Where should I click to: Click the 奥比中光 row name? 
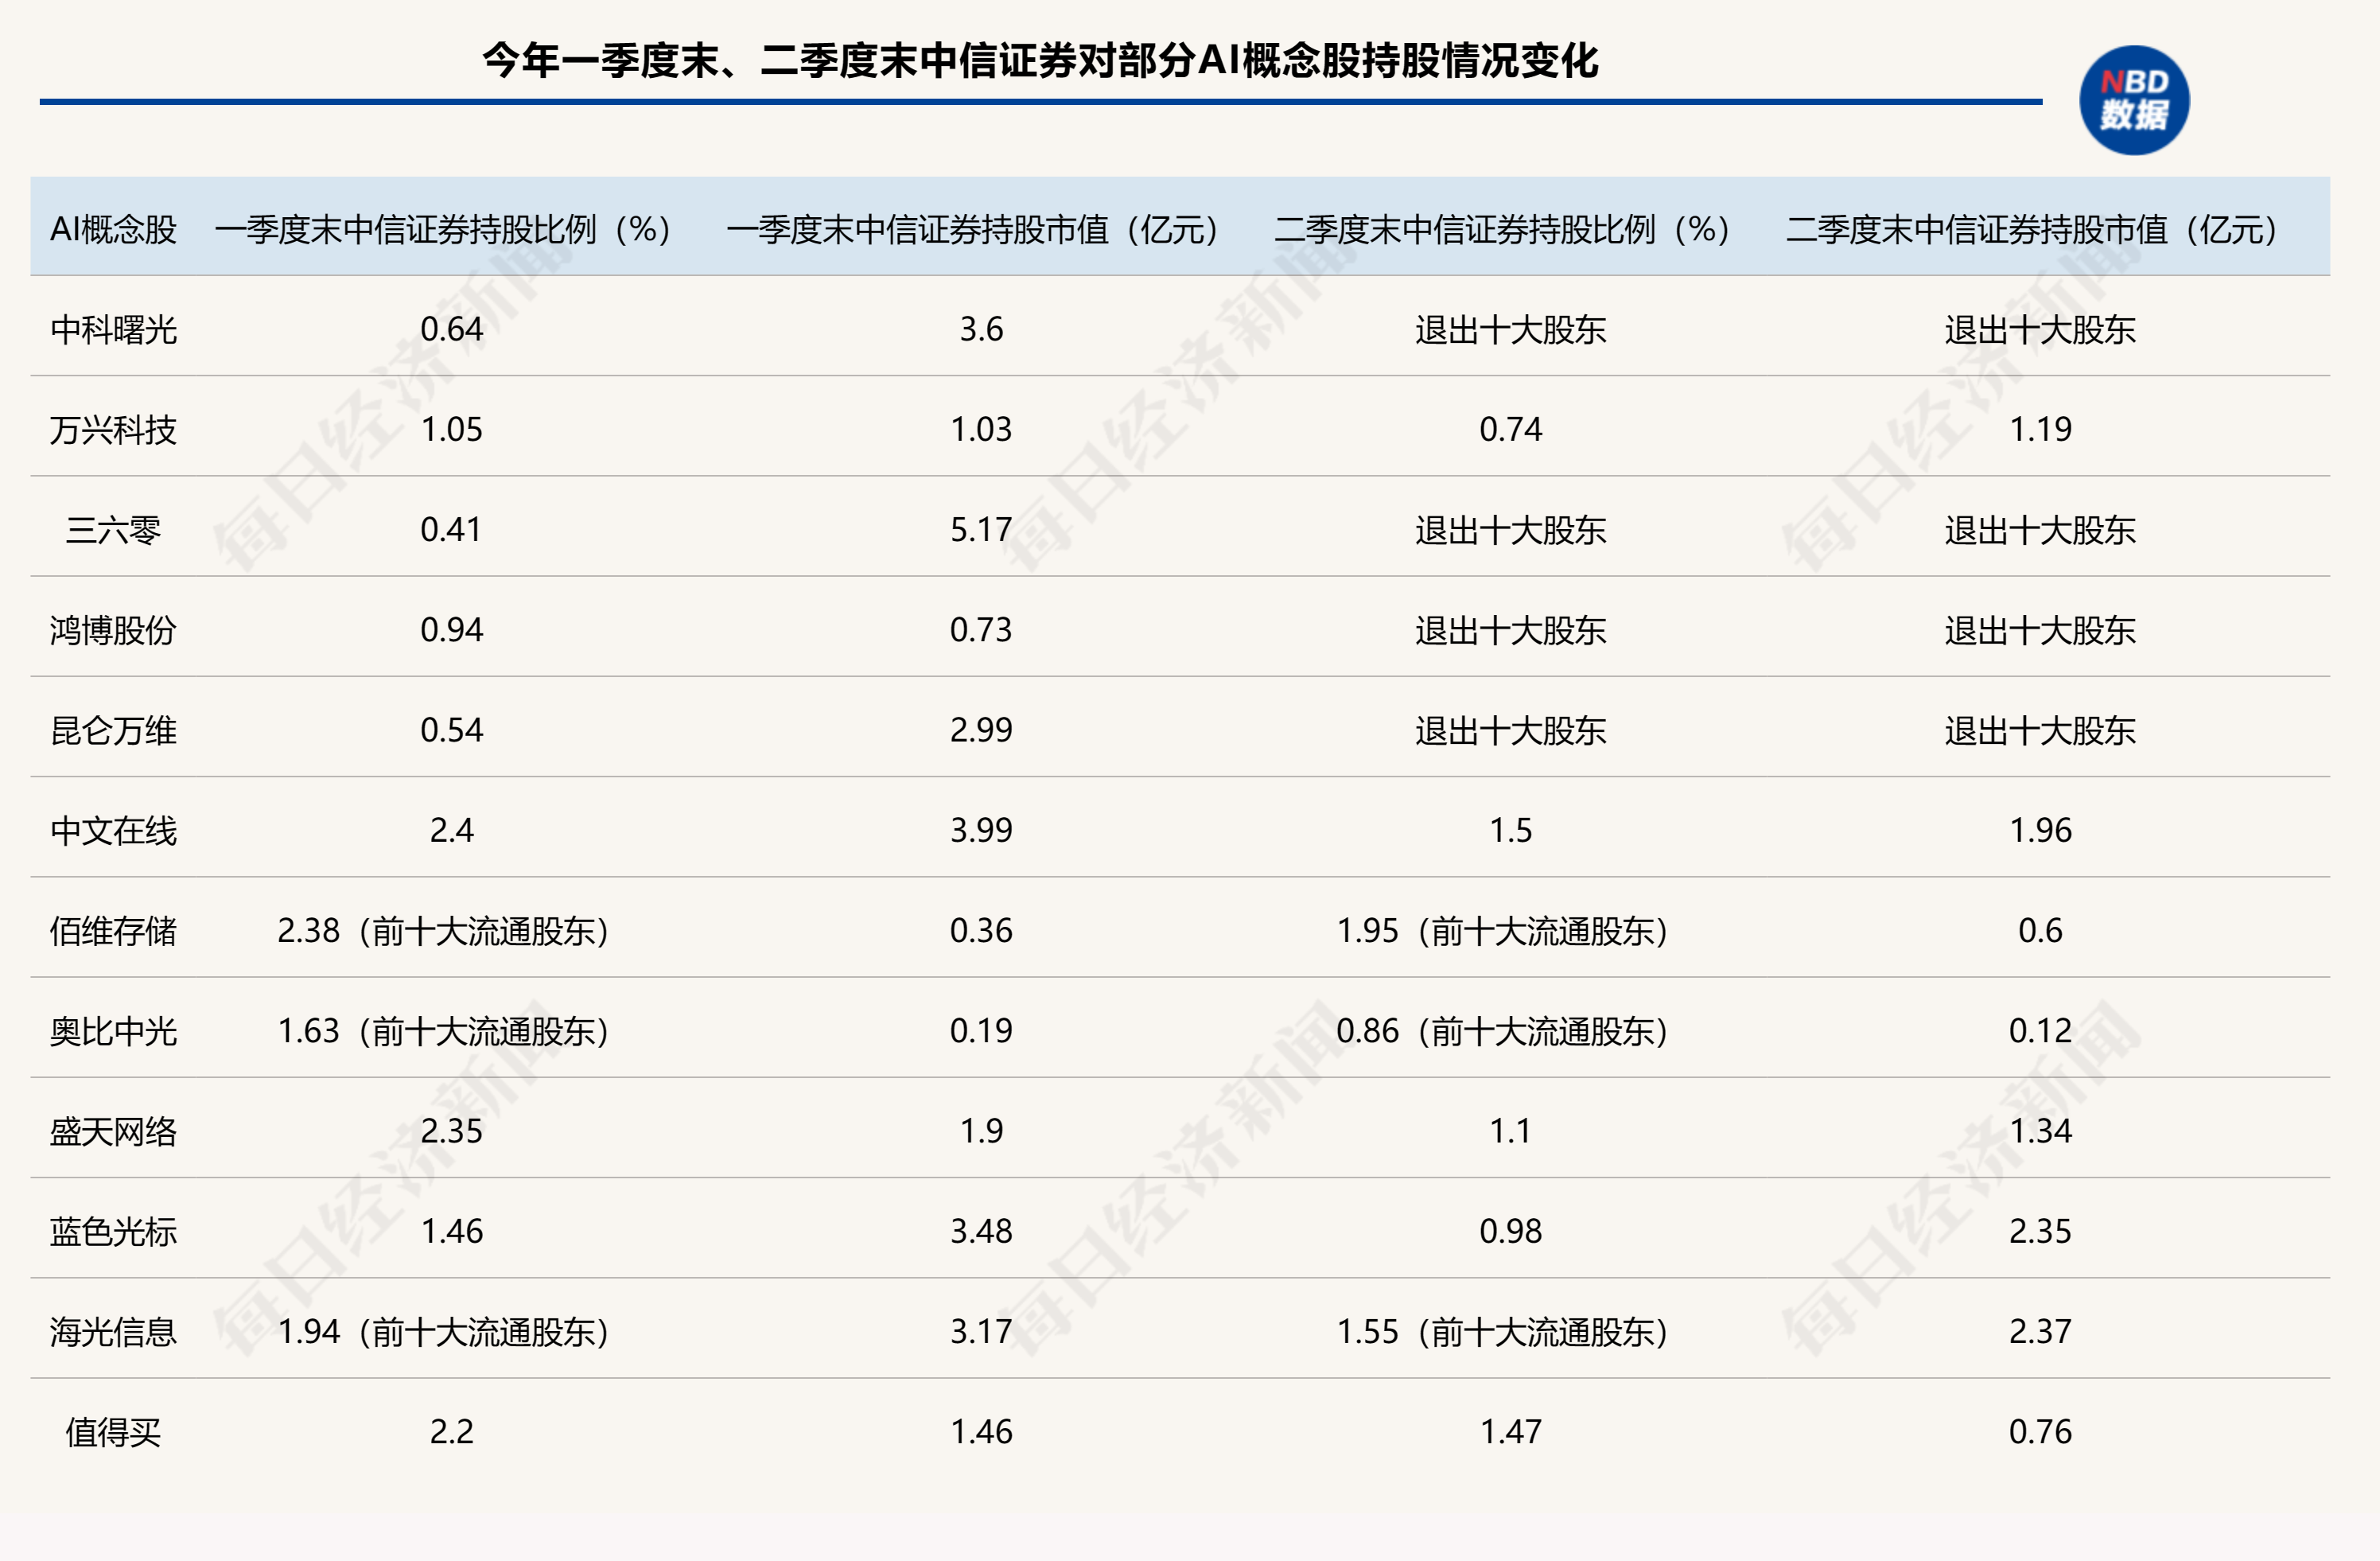tap(113, 1031)
